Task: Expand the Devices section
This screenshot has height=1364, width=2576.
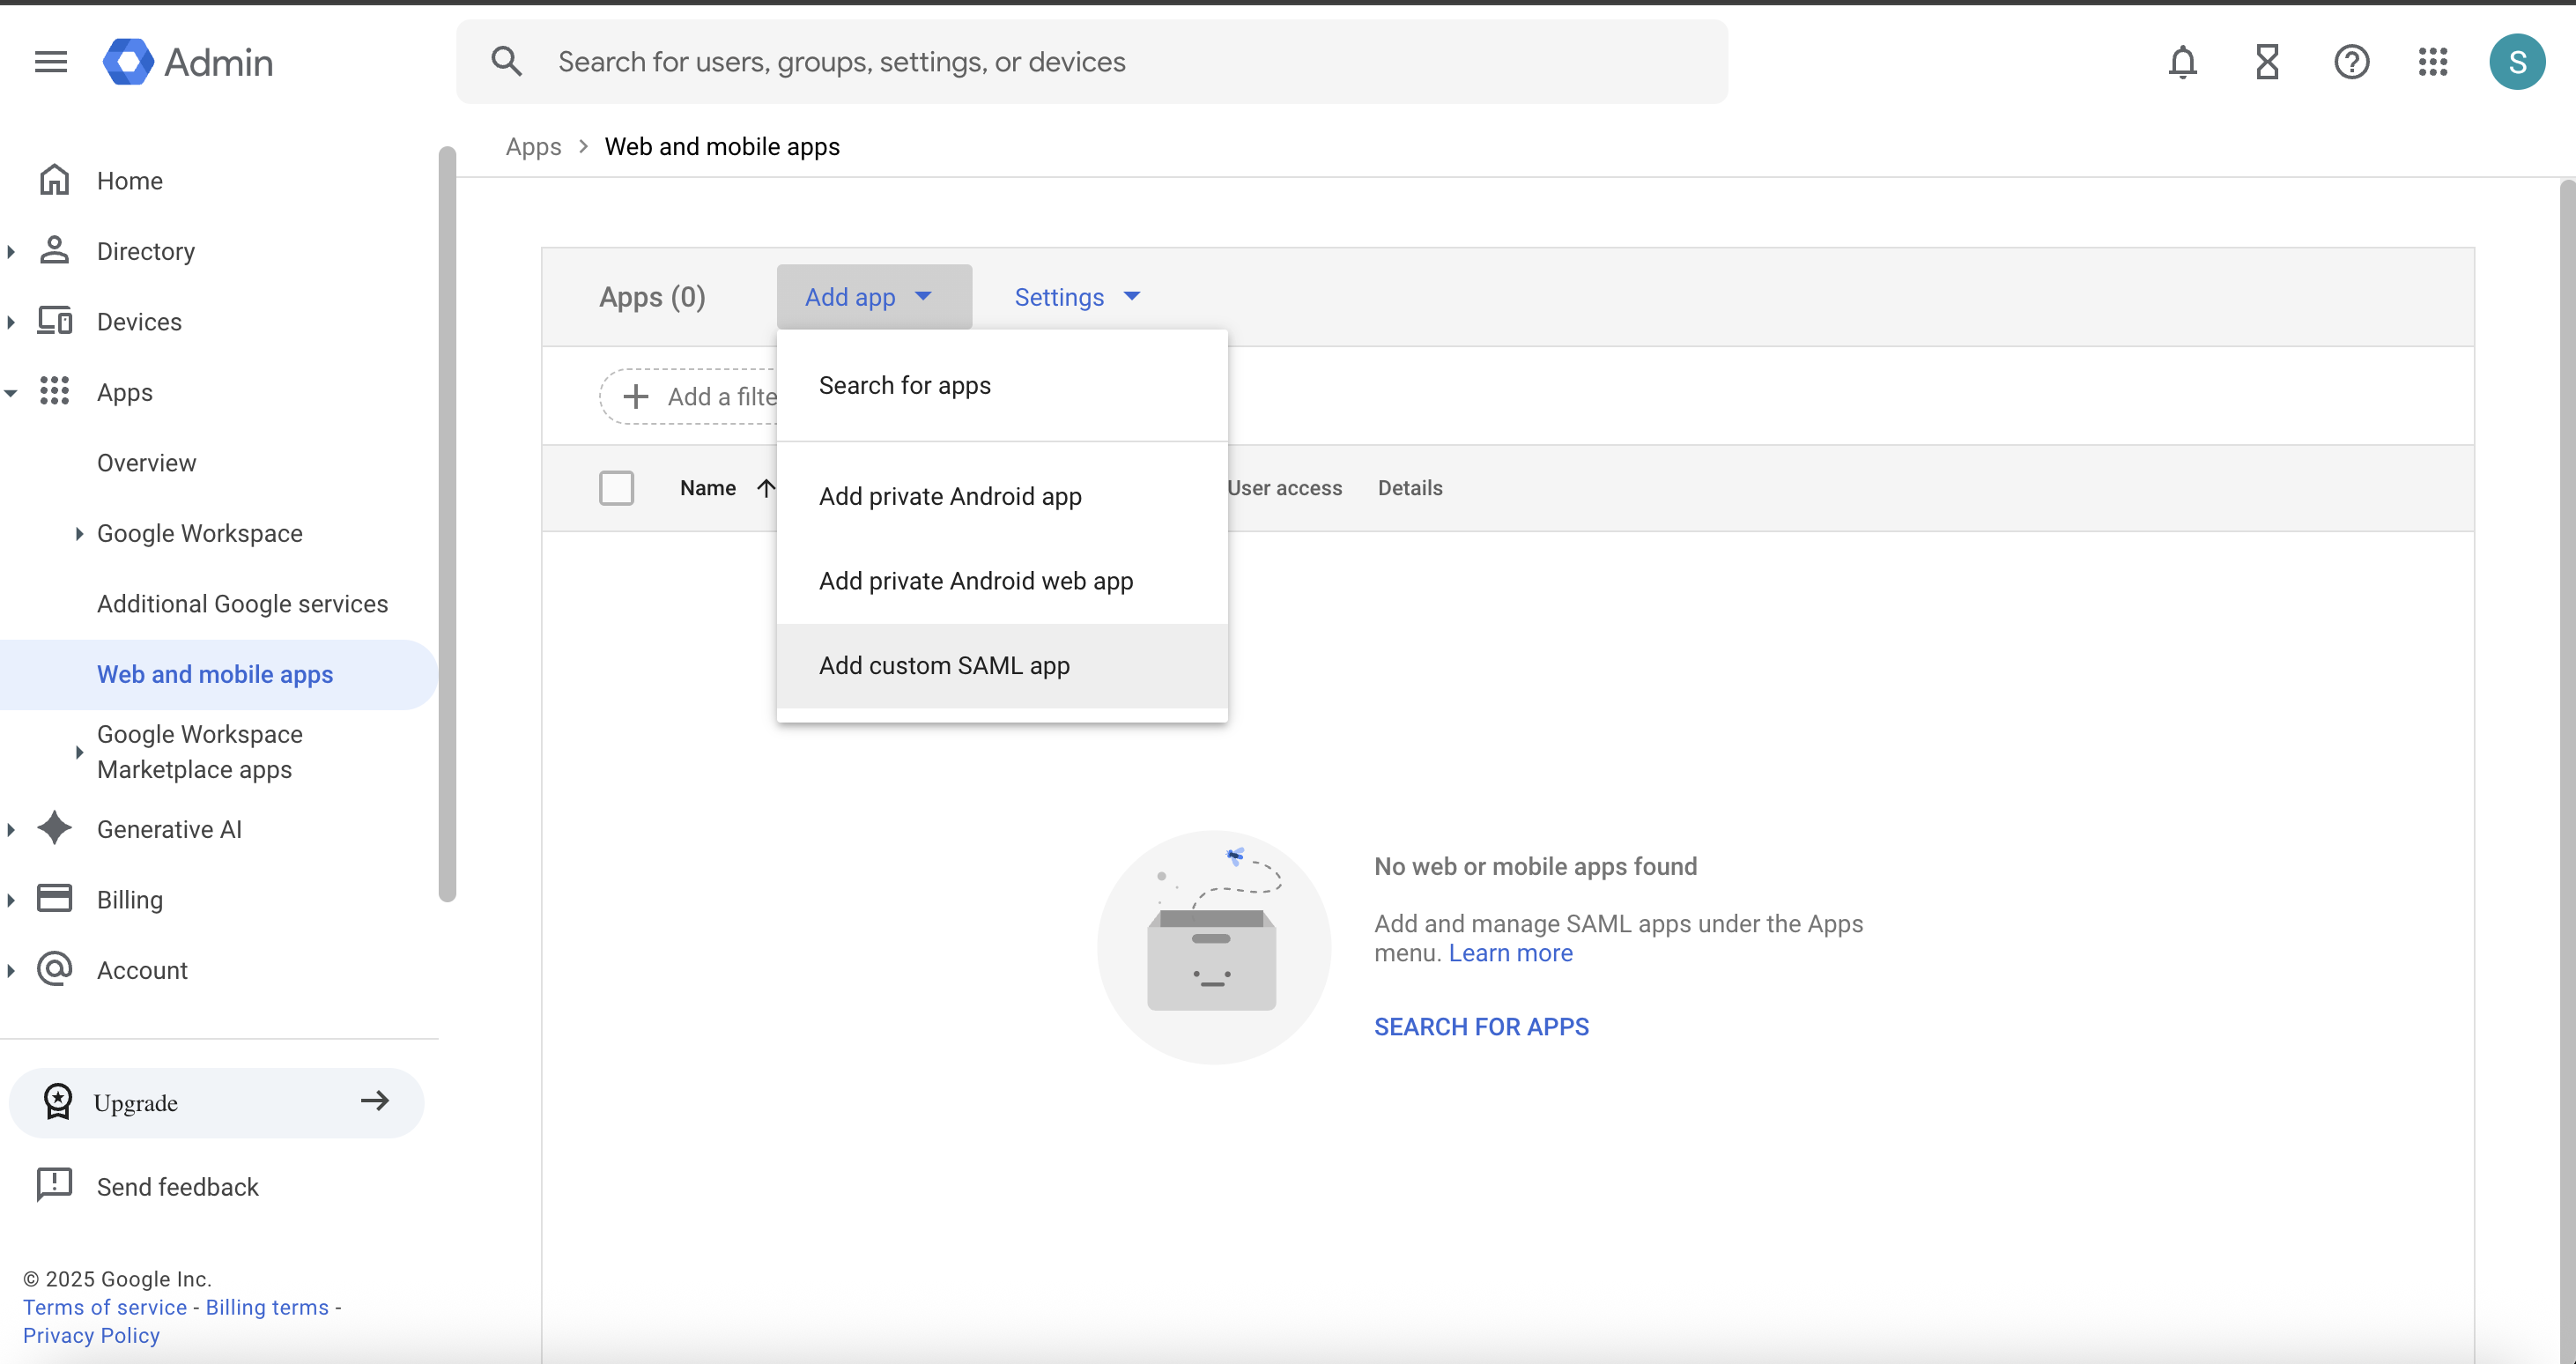Action: click(11, 322)
